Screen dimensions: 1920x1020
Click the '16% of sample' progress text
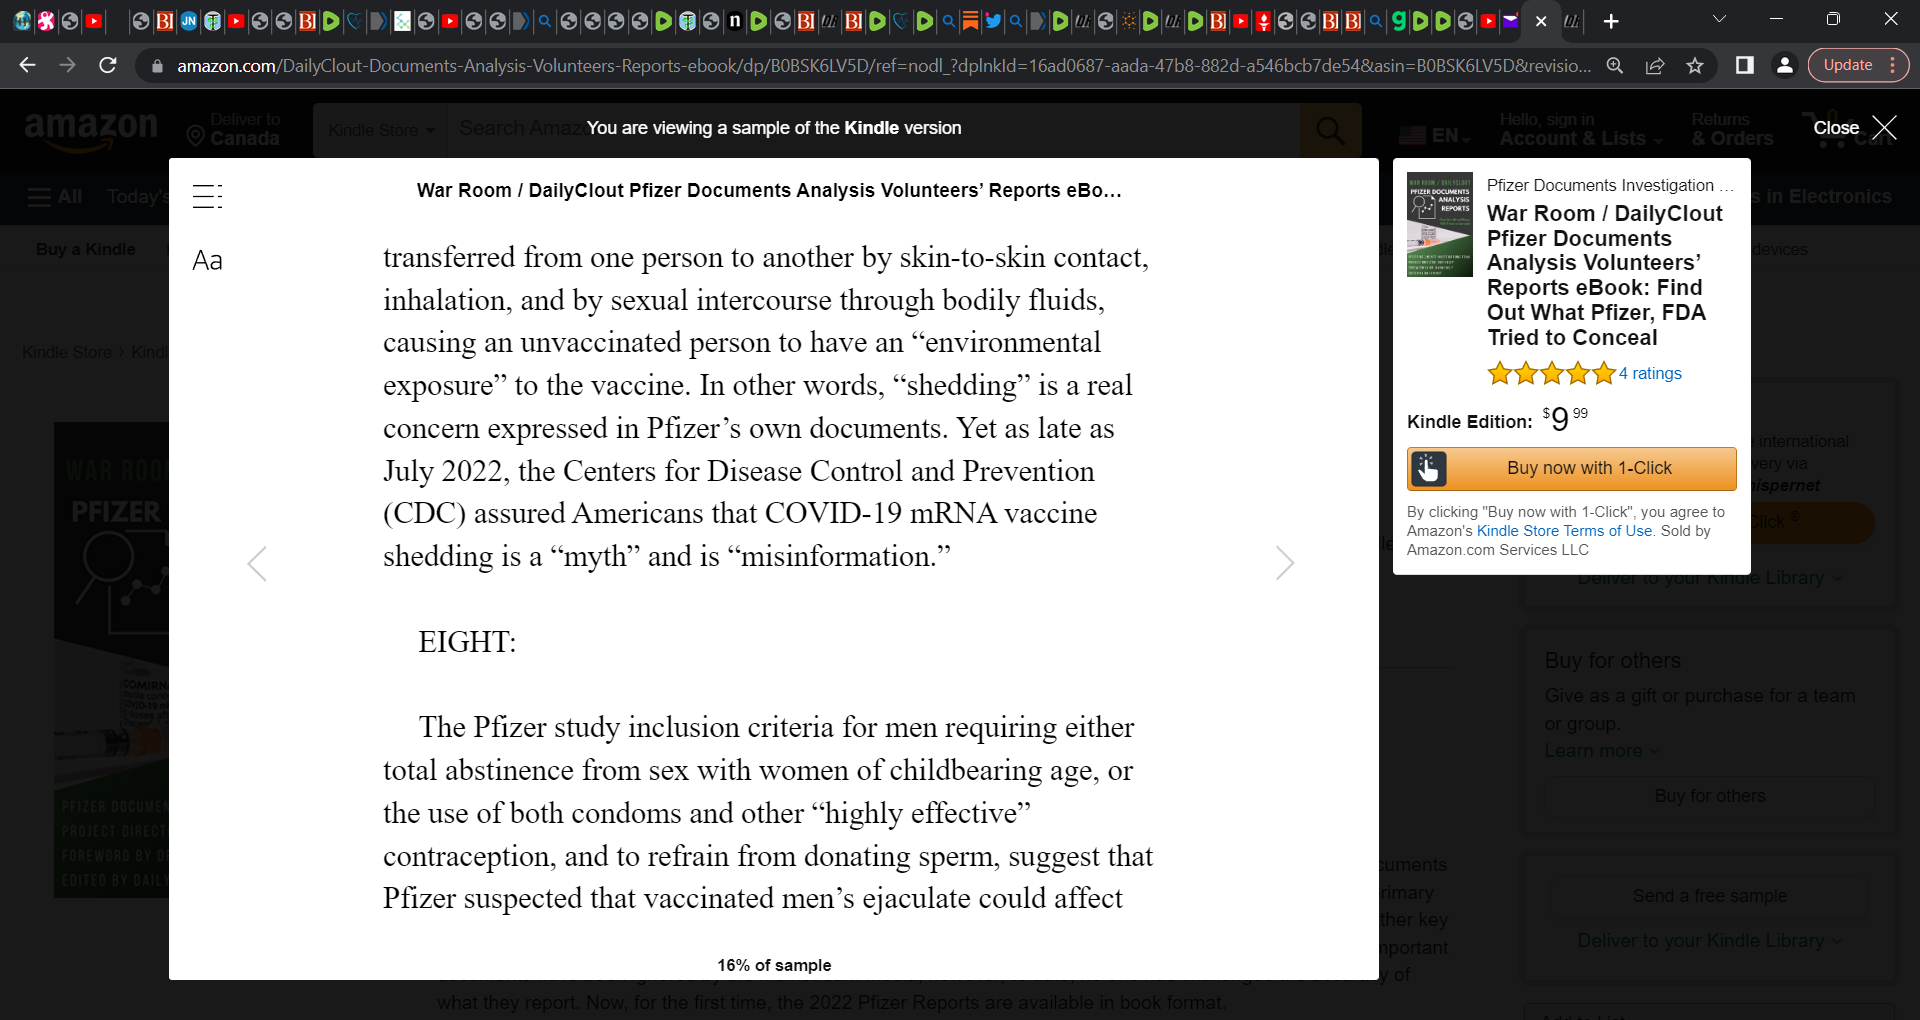point(774,965)
